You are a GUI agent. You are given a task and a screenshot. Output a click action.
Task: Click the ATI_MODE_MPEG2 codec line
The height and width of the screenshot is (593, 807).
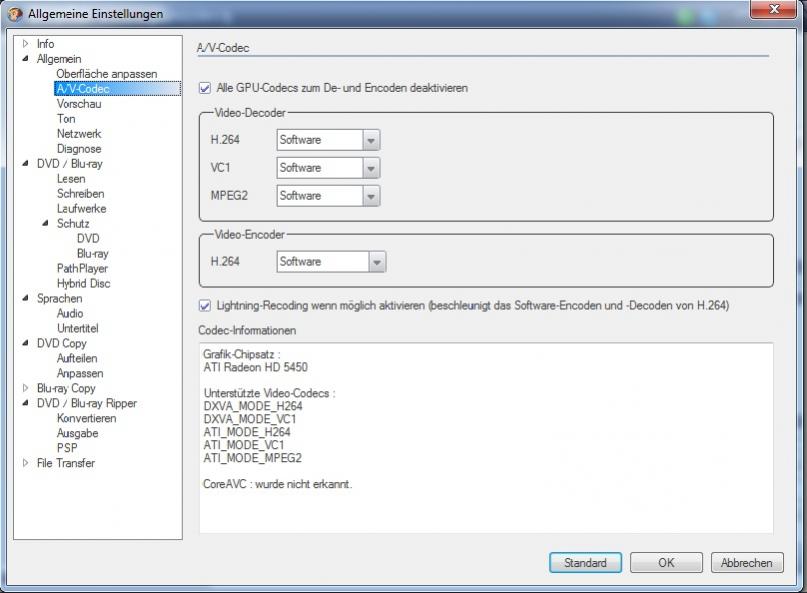pos(252,458)
